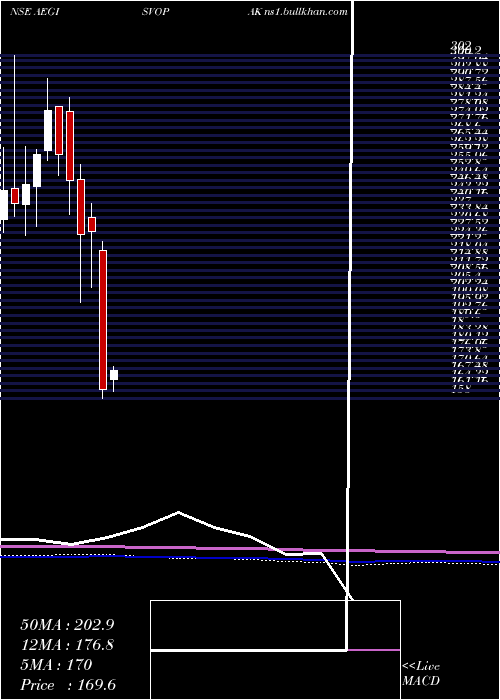Click the 50MA : 202.9 readout
The image size is (500, 700).
[x=67, y=625]
